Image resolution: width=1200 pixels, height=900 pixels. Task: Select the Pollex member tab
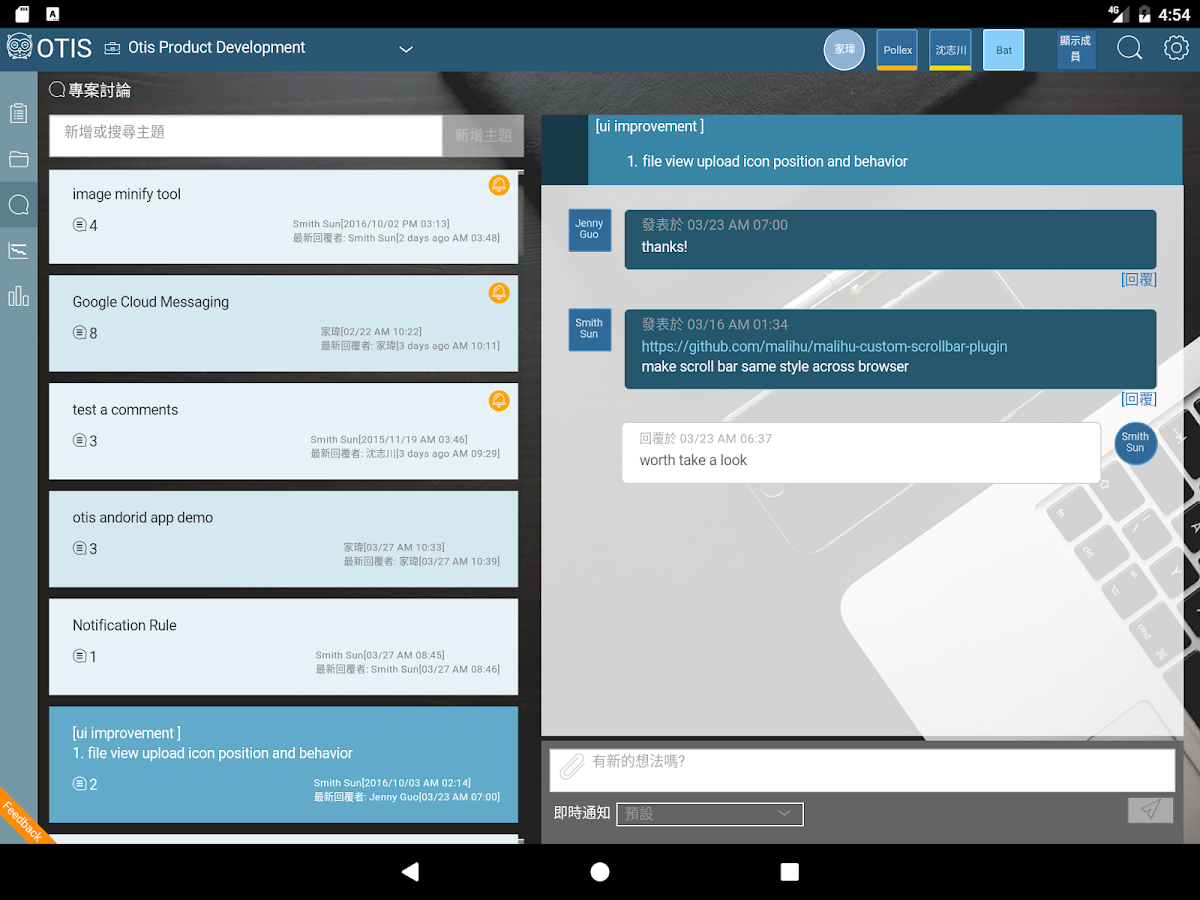[x=897, y=50]
